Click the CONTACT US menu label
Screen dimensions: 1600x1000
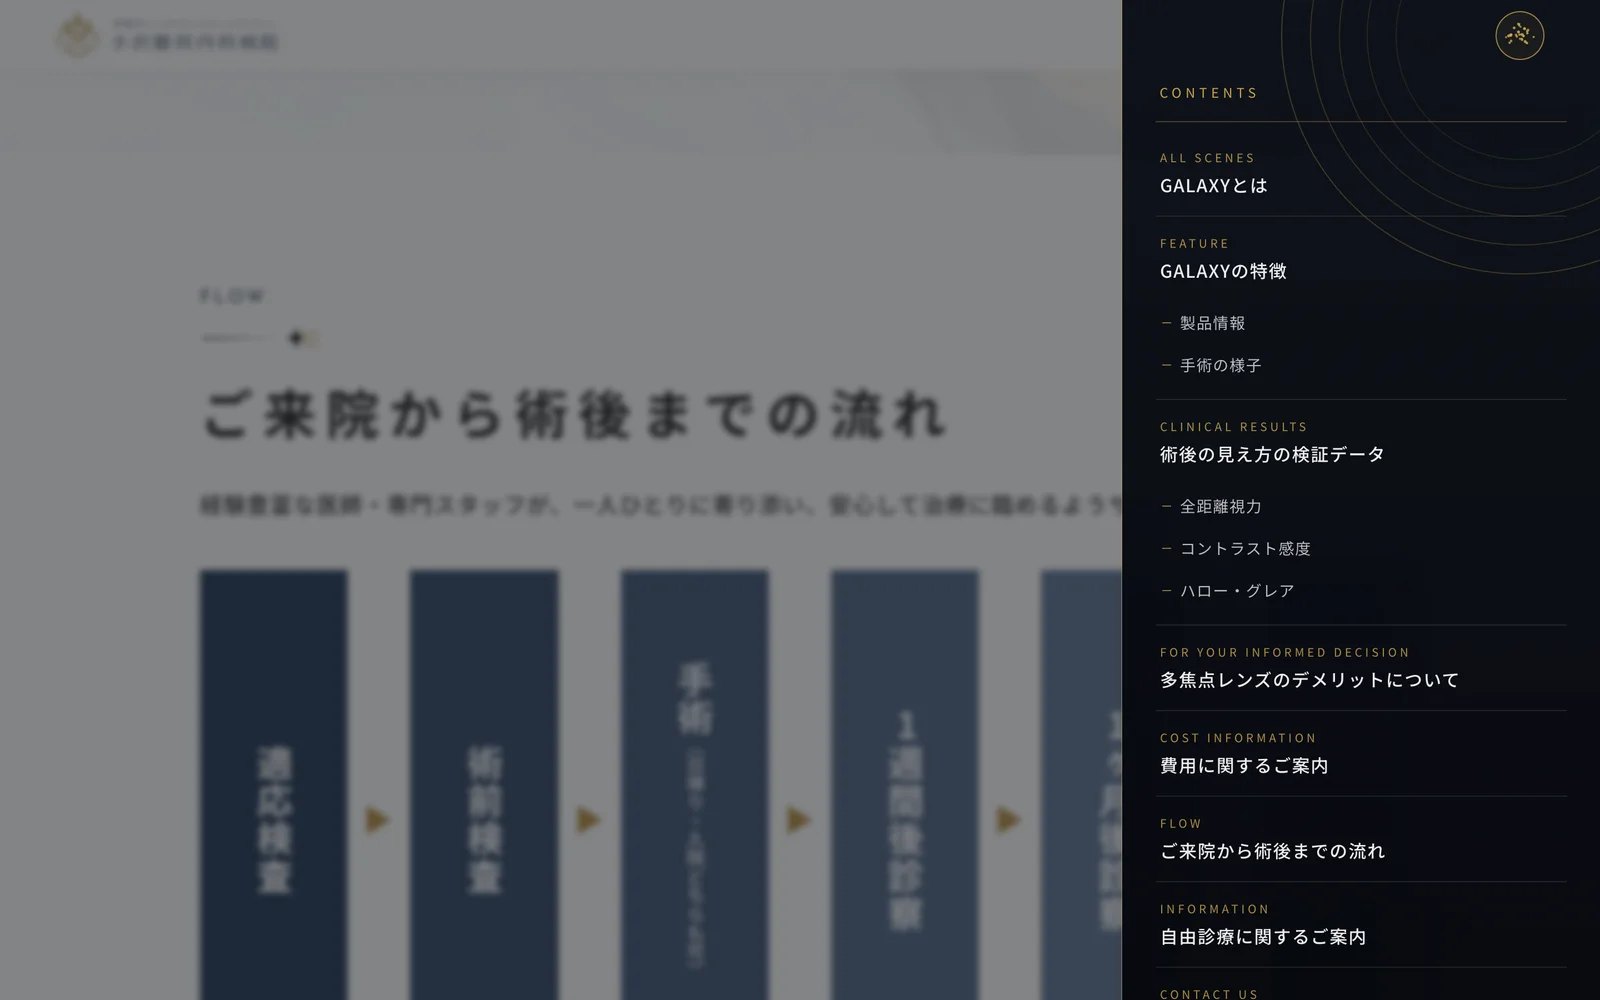[1209, 994]
